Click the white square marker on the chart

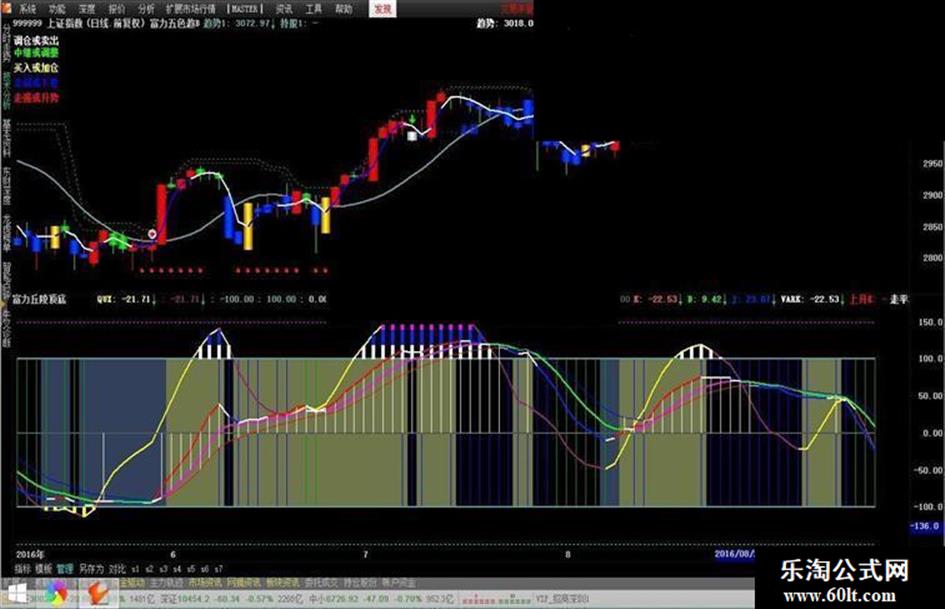412,136
